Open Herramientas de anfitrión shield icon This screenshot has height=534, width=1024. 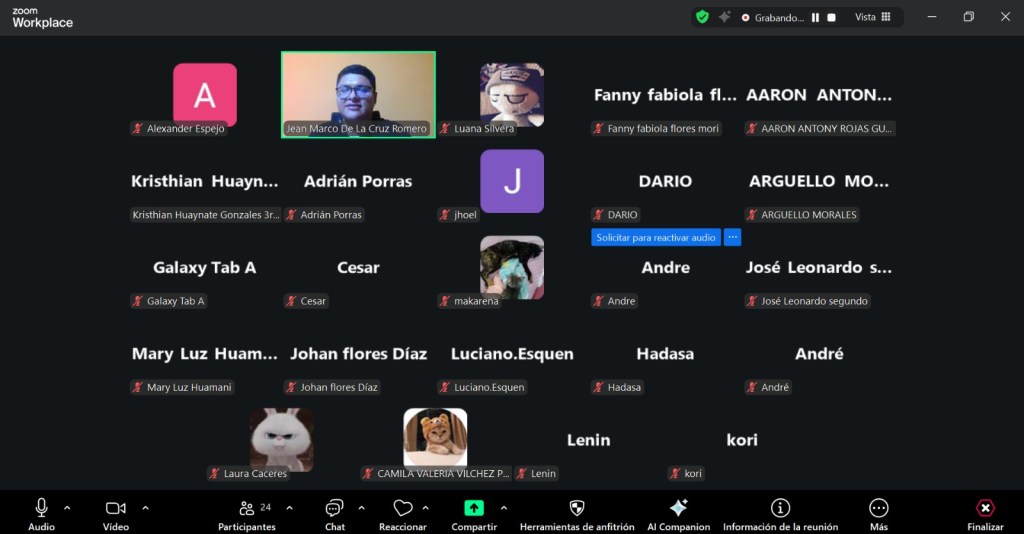click(x=576, y=514)
